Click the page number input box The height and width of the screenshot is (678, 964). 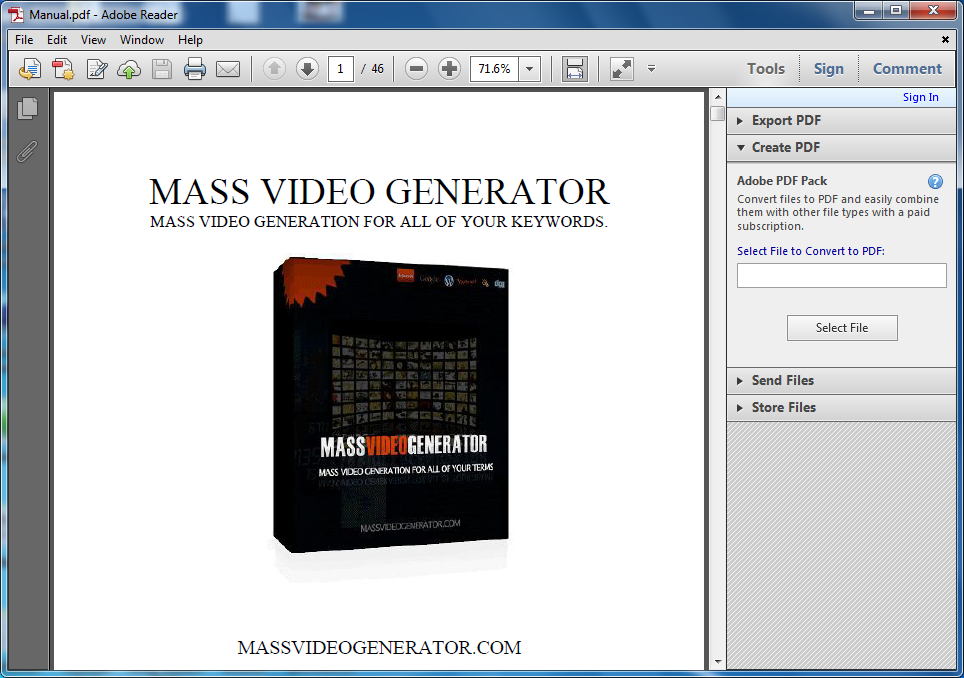coord(341,69)
